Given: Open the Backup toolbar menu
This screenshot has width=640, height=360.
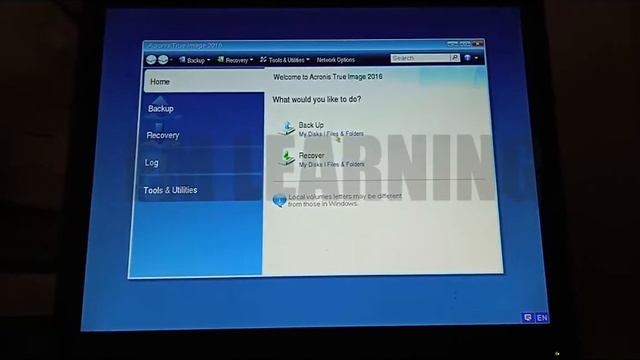Looking at the screenshot, I should click(x=195, y=60).
